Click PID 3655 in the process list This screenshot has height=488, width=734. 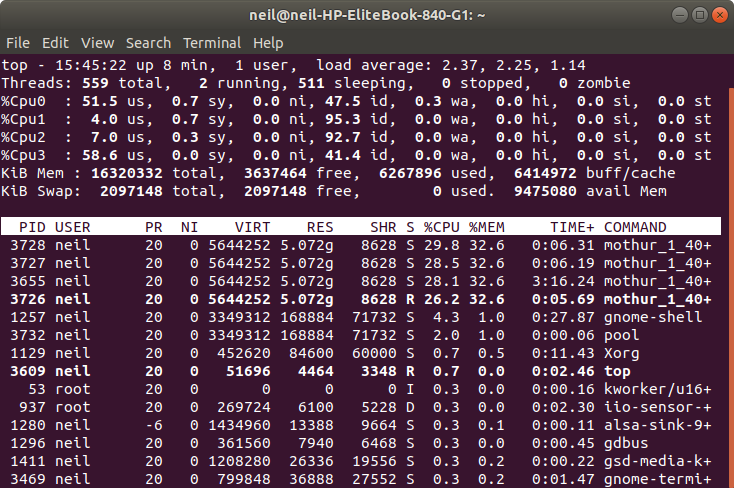pyautogui.click(x=28, y=281)
